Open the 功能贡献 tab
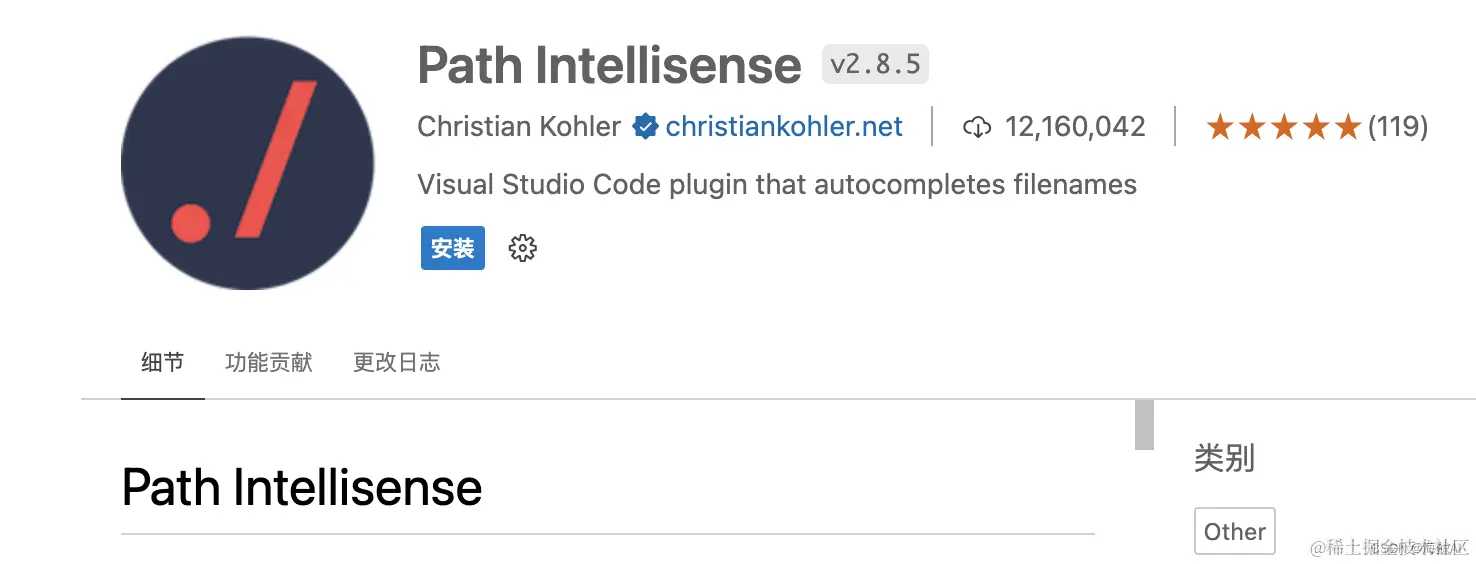Screen dimensions: 1476x564 coord(269,362)
